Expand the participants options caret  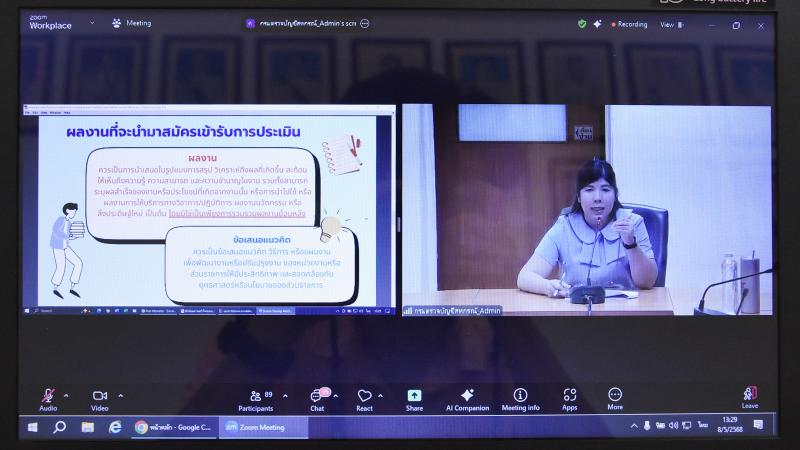[x=285, y=396]
